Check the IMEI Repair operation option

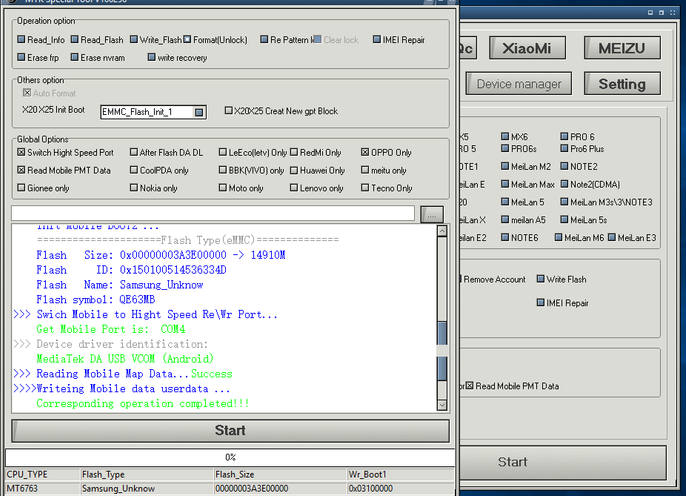pyautogui.click(x=377, y=39)
